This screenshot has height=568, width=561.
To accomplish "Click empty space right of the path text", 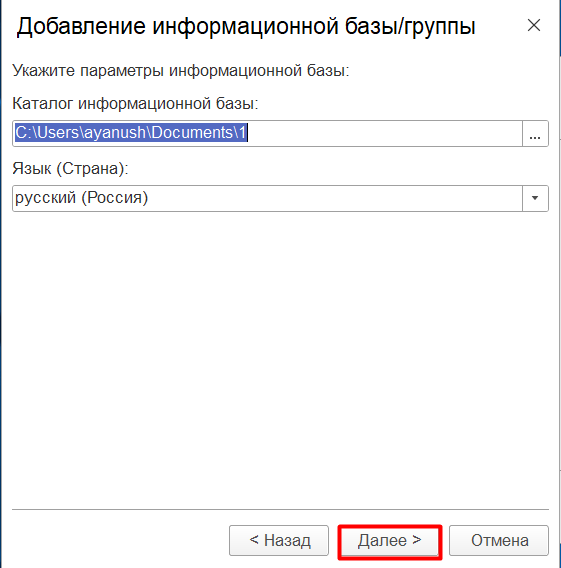I will 384,133.
